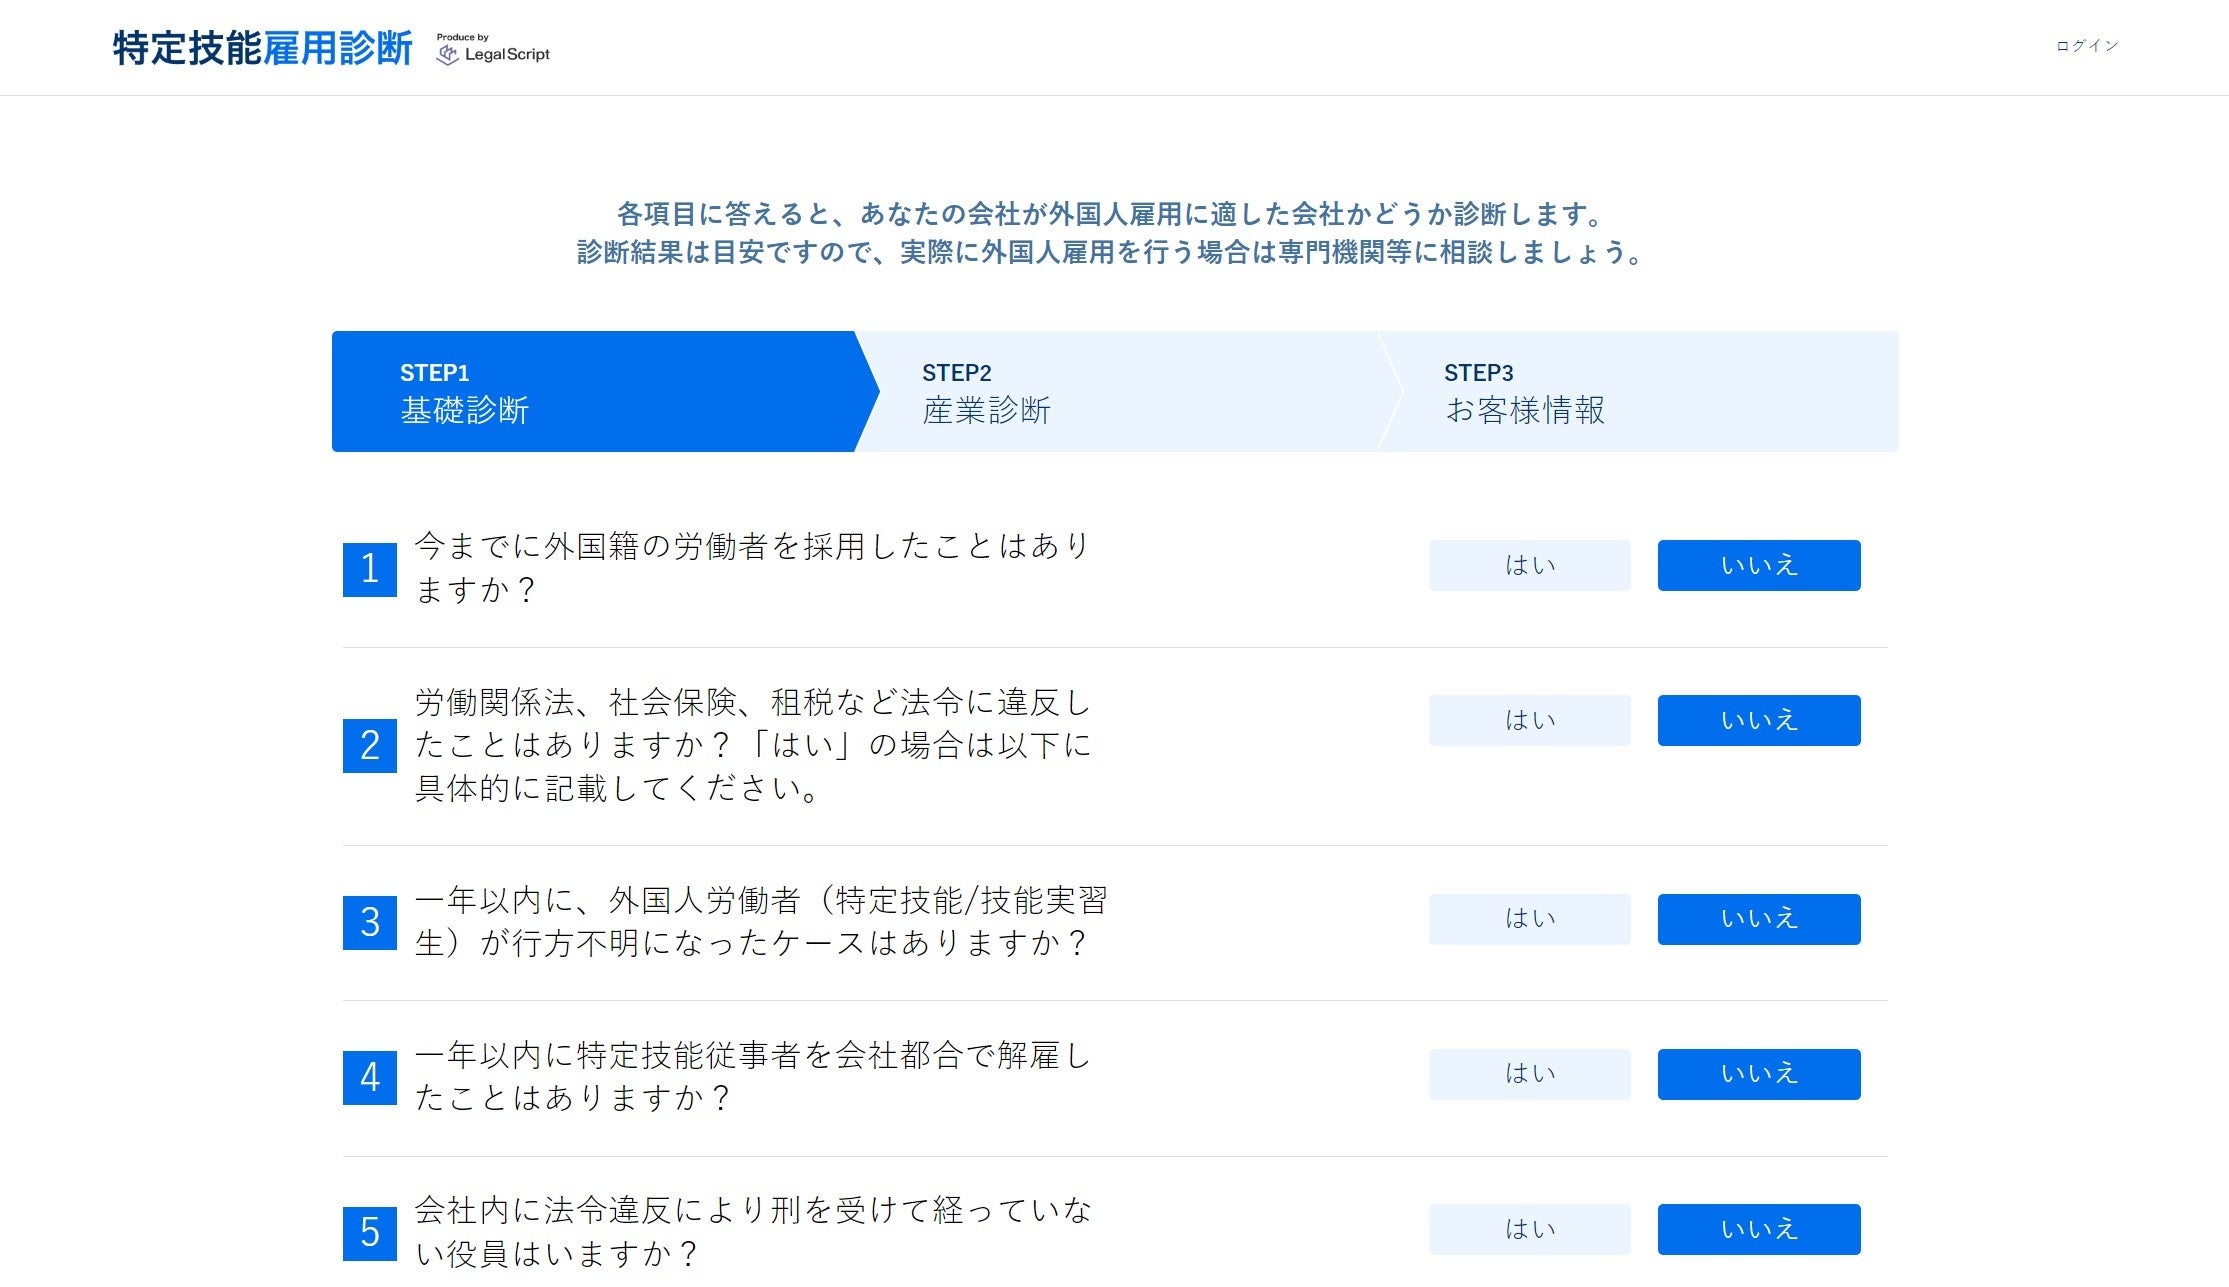Select はい for question 2 on law violations

coord(1529,721)
